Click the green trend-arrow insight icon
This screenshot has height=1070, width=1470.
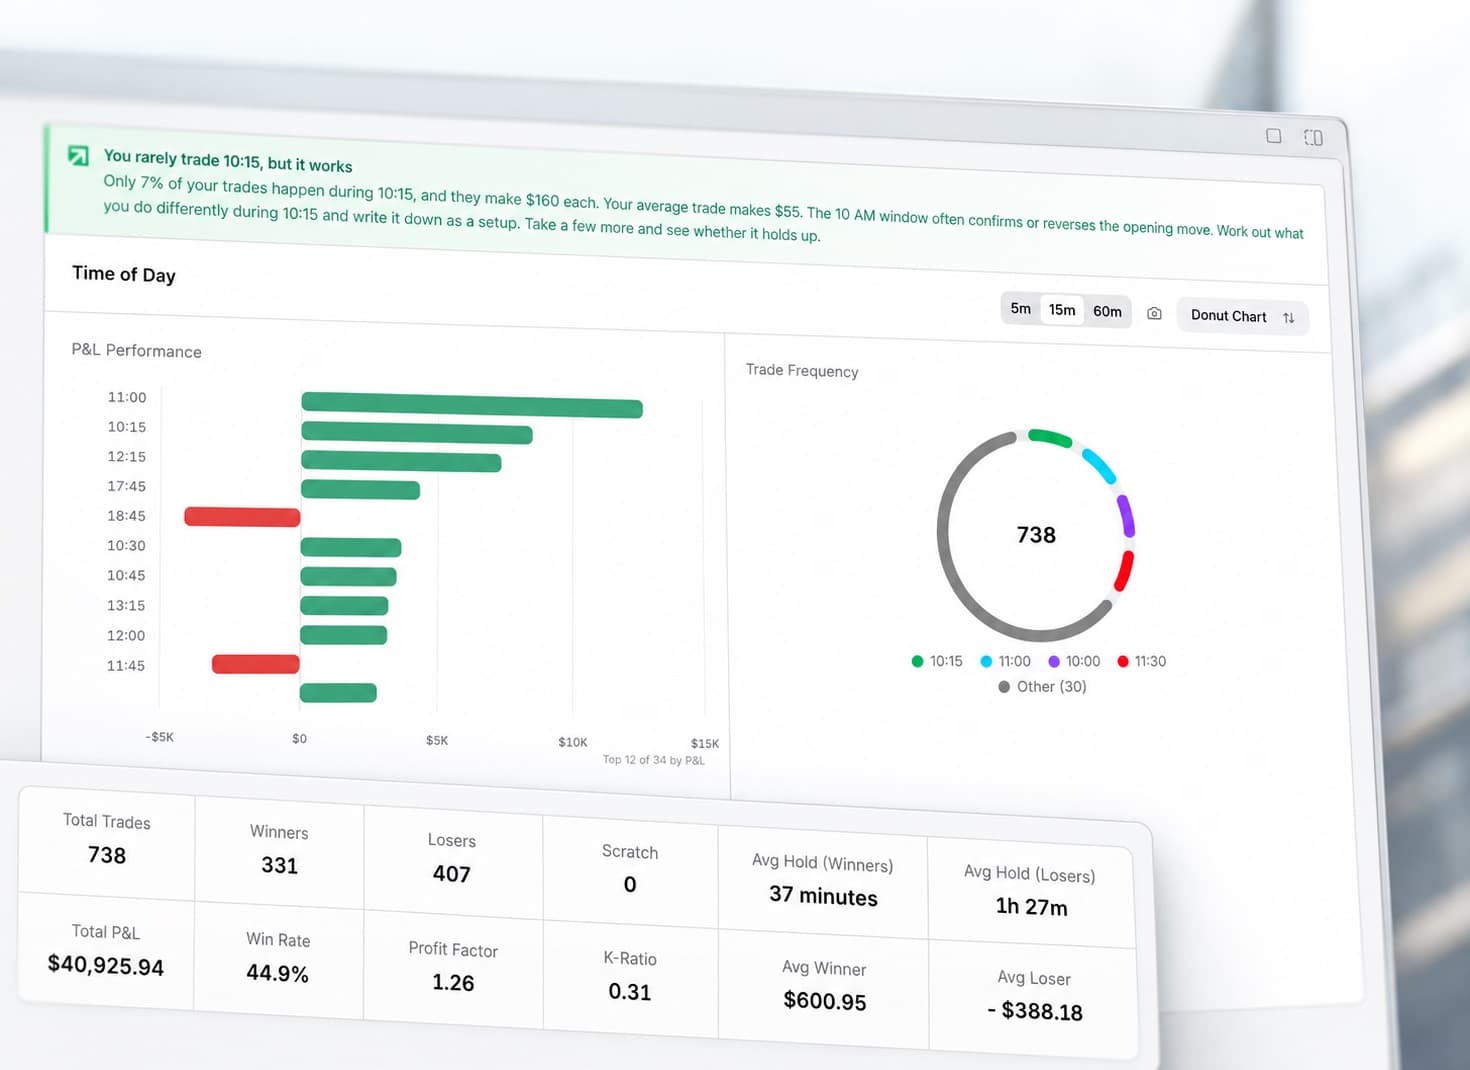tap(78, 155)
